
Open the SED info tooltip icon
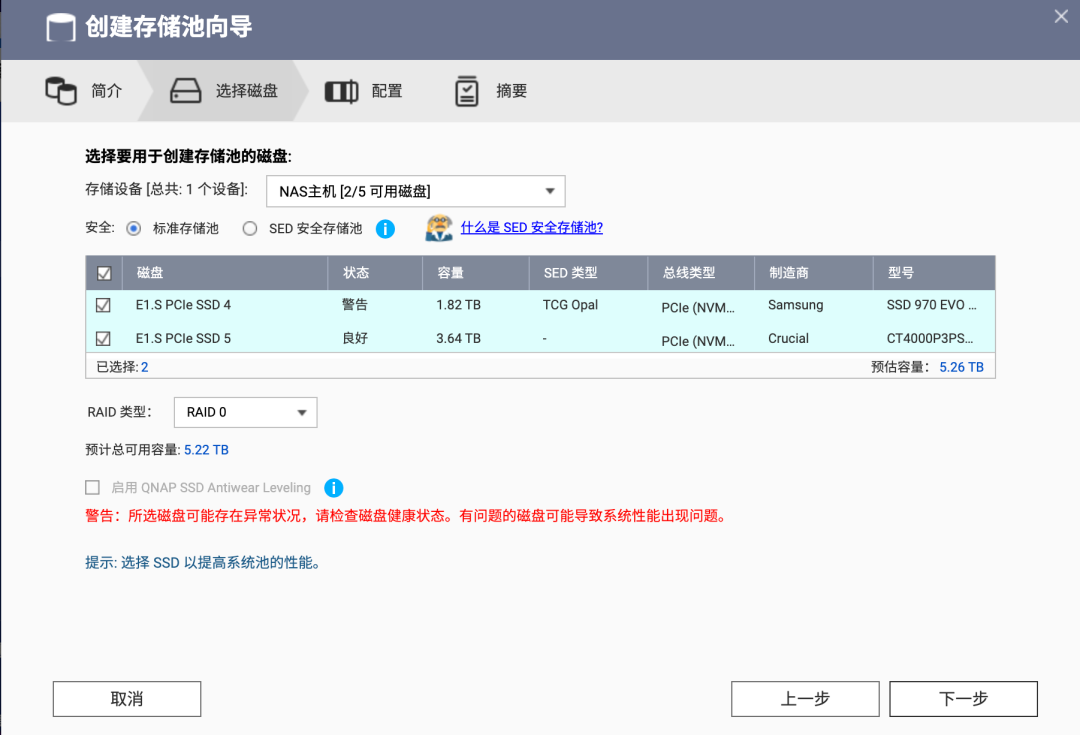pyautogui.click(x=385, y=228)
